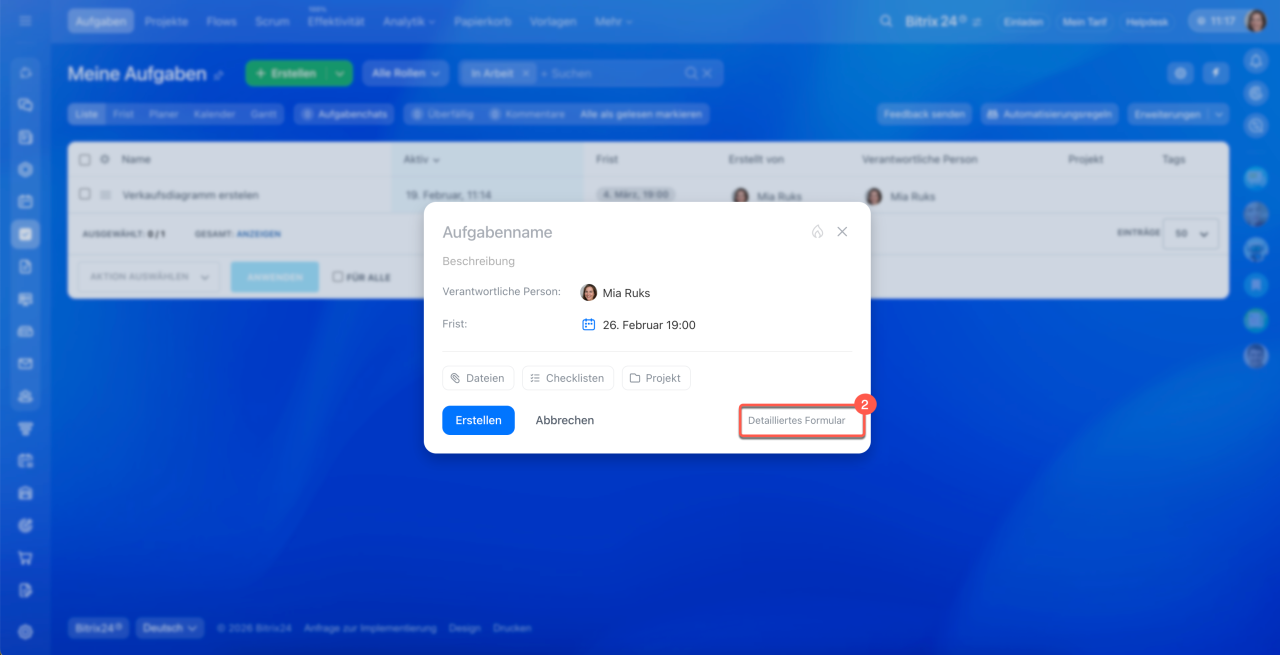Image resolution: width=1280 pixels, height=655 pixels.
Task: Select the Gantt view tab
Action: pyautogui.click(x=264, y=114)
